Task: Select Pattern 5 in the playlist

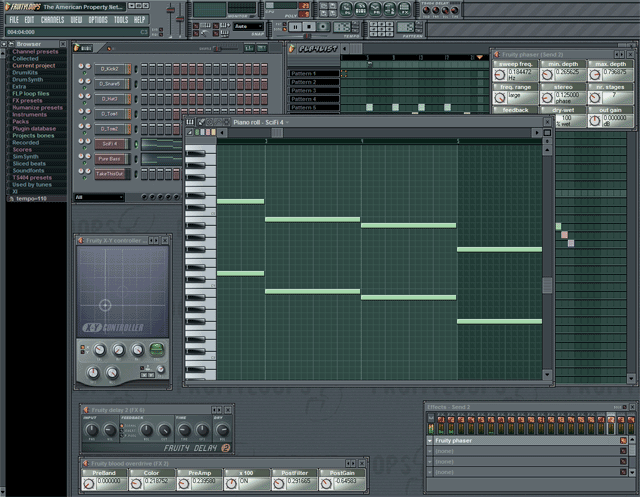Action: pyautogui.click(x=313, y=108)
